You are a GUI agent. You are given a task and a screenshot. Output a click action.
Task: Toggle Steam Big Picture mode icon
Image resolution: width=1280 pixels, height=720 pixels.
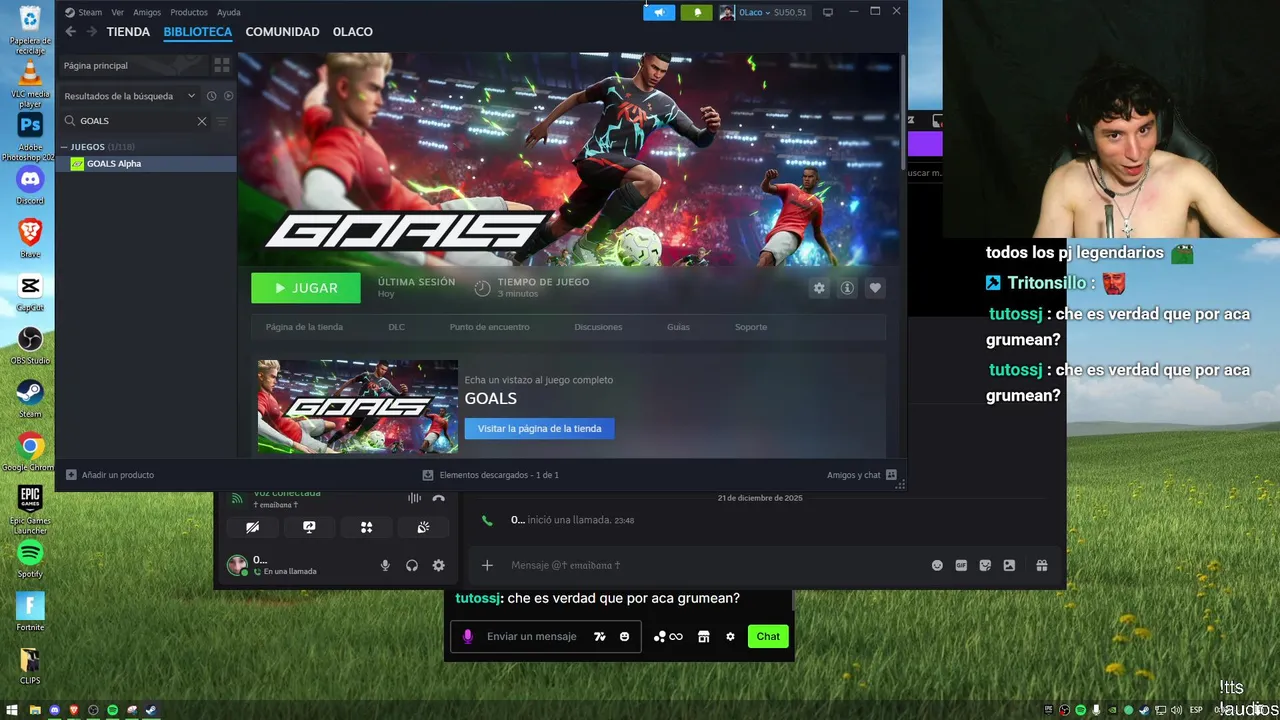point(827,12)
